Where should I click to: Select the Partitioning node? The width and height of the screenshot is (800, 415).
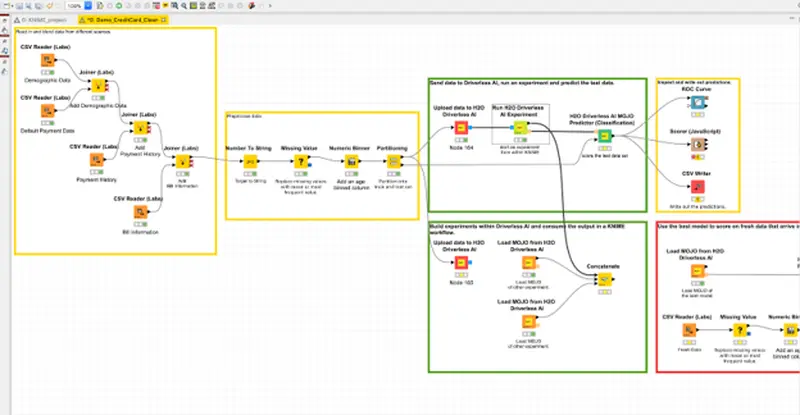[393, 161]
